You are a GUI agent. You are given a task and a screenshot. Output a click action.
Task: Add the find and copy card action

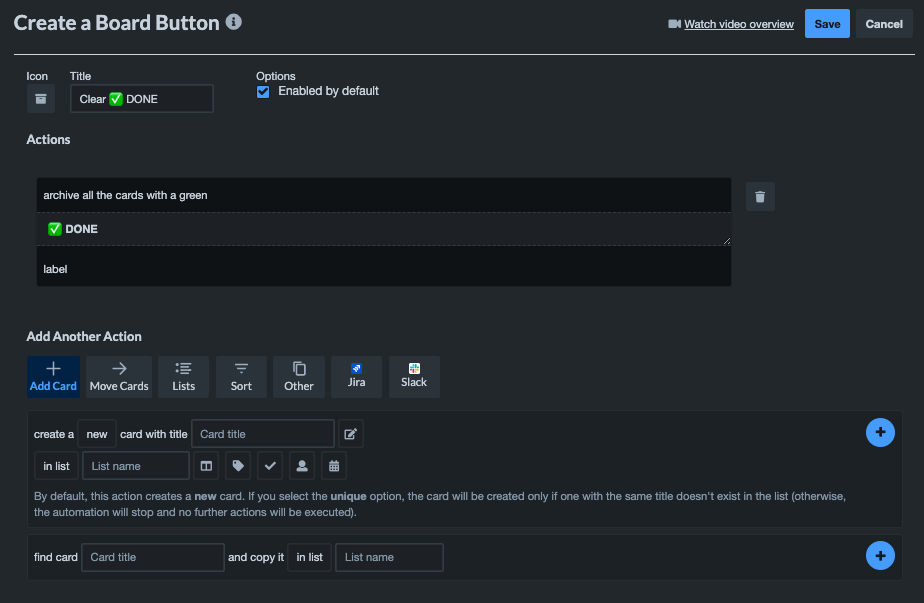click(880, 556)
